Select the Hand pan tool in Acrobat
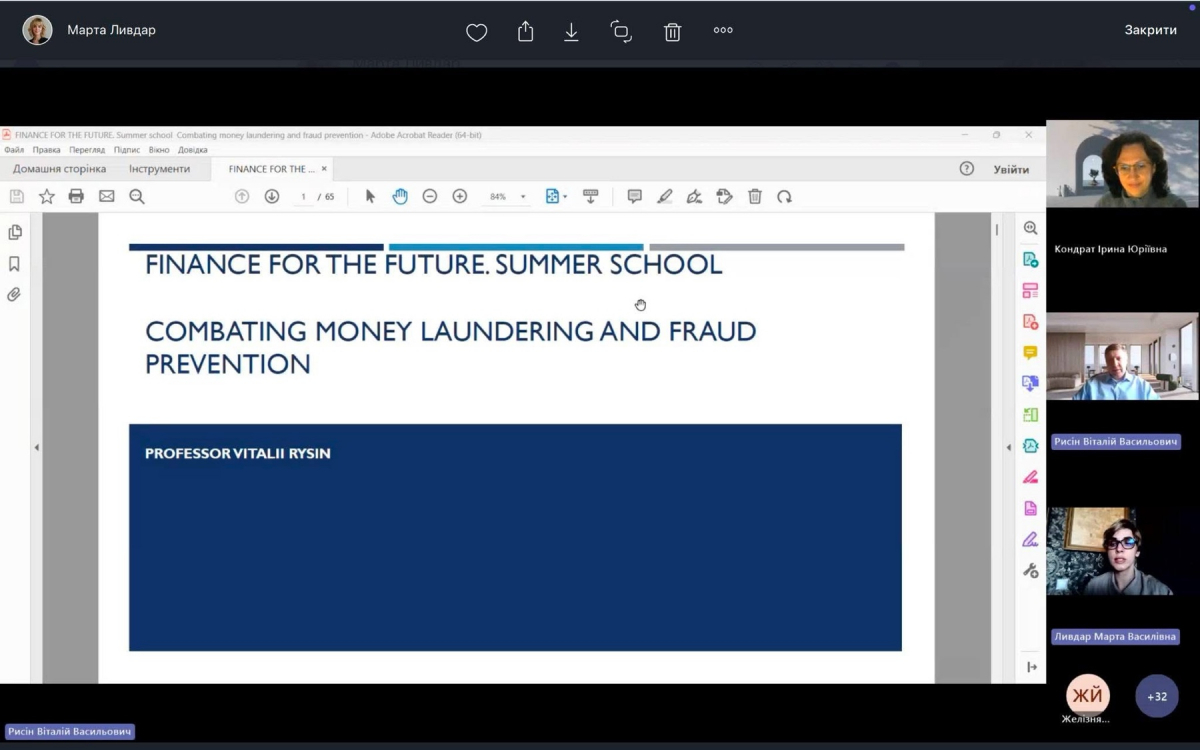Image resolution: width=1200 pixels, height=750 pixels. click(x=400, y=197)
